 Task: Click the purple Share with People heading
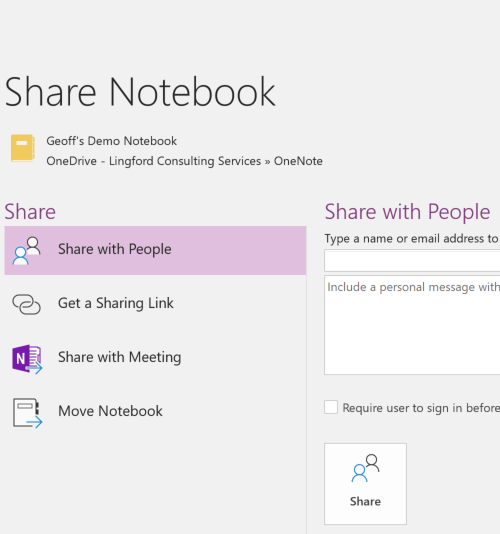(x=407, y=212)
